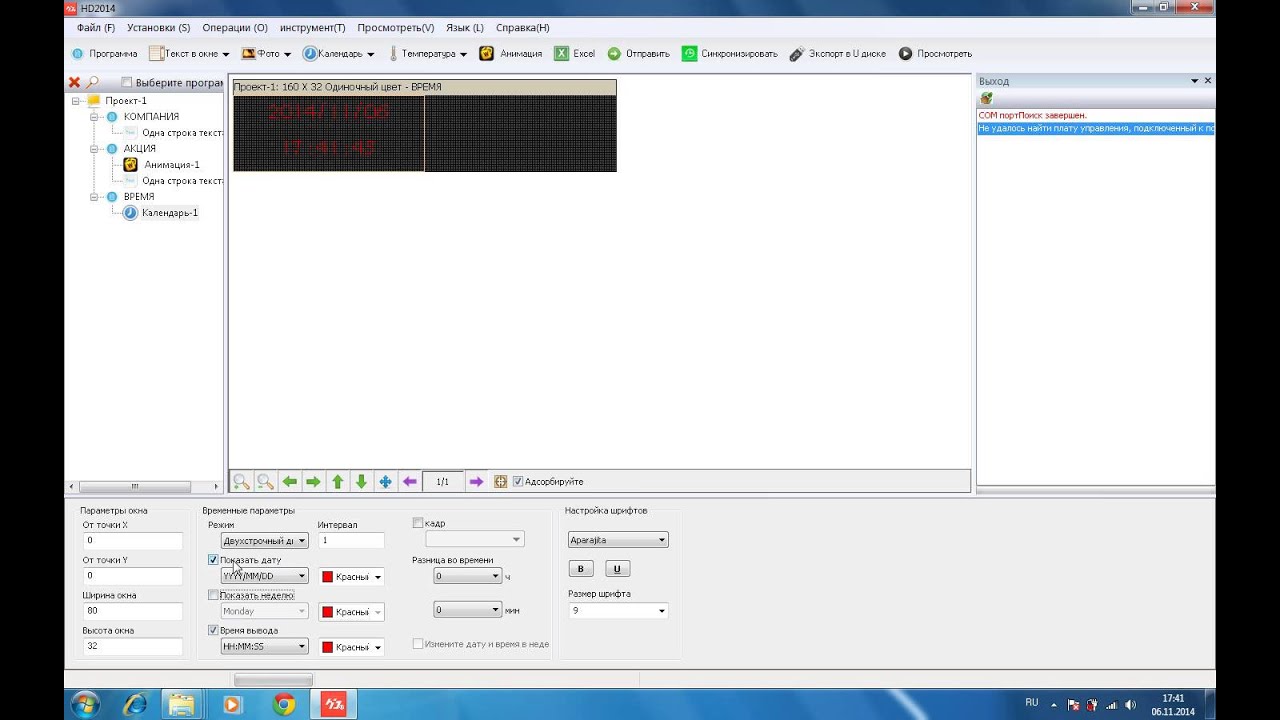The height and width of the screenshot is (720, 1280).
Task: Enable the Кадр checkbox
Action: (418, 523)
